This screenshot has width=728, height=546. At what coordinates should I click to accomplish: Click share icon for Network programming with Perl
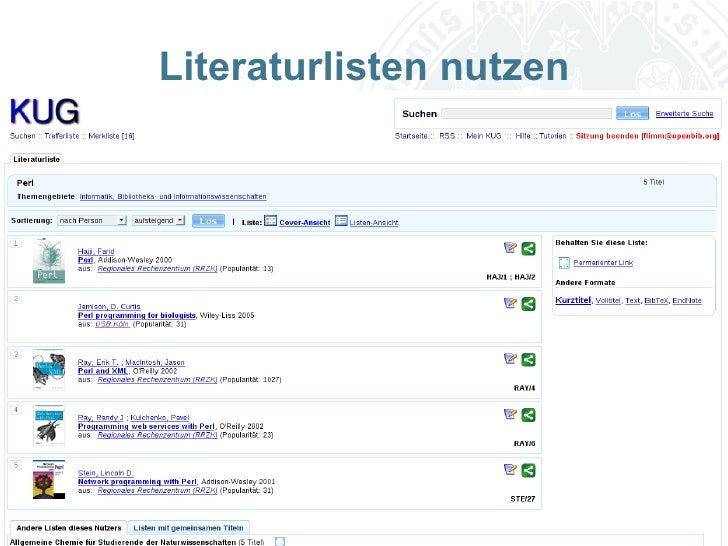pyautogui.click(x=528, y=470)
